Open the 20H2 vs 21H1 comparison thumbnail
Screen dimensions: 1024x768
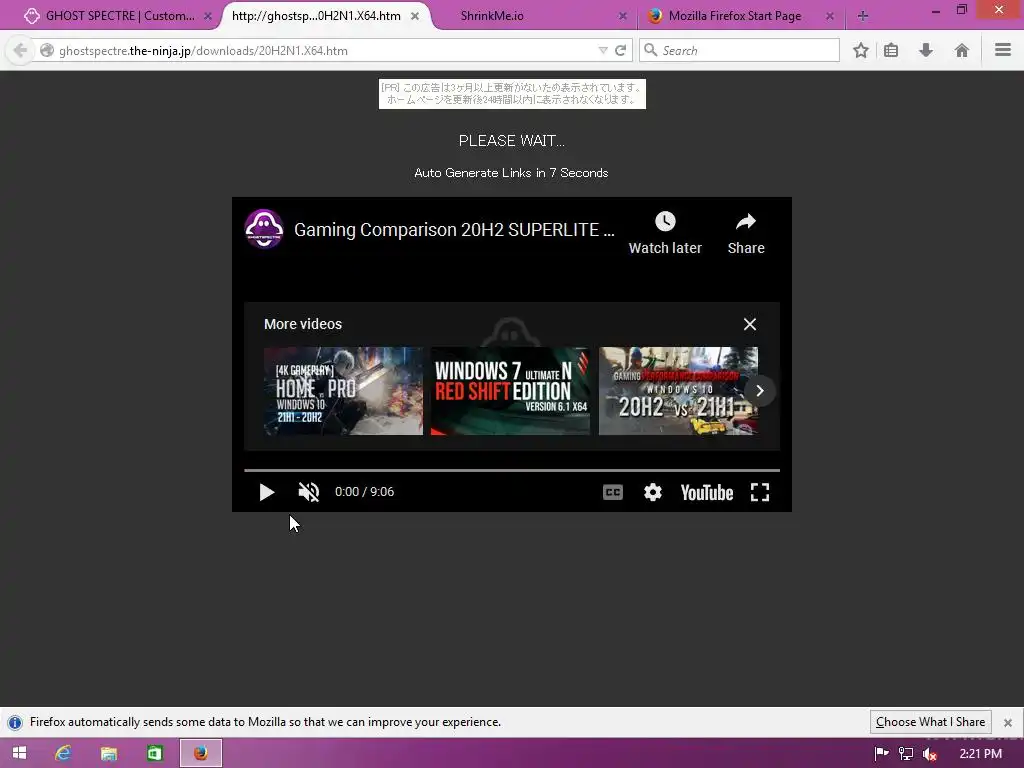[x=679, y=391]
